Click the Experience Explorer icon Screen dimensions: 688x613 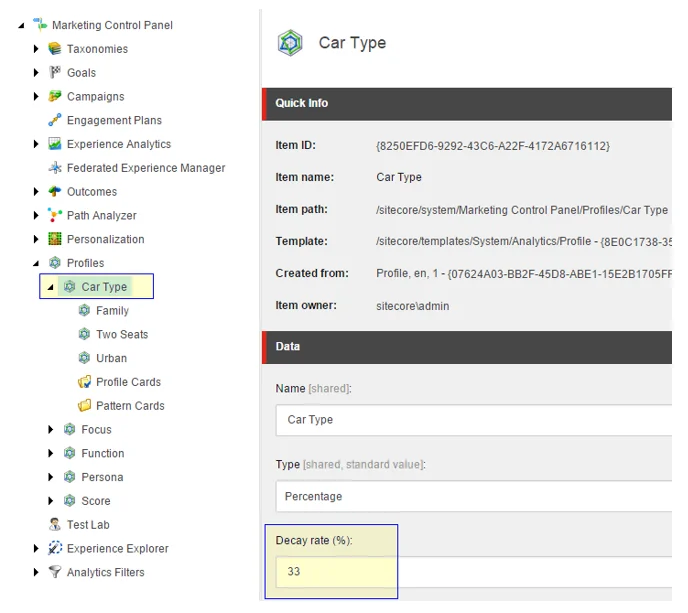54,548
